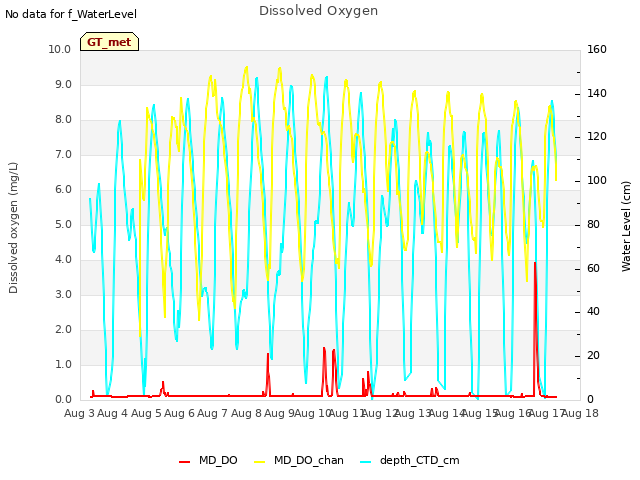The image size is (640, 480).
Task: Click the 100 right axis value
Action: [597, 180]
